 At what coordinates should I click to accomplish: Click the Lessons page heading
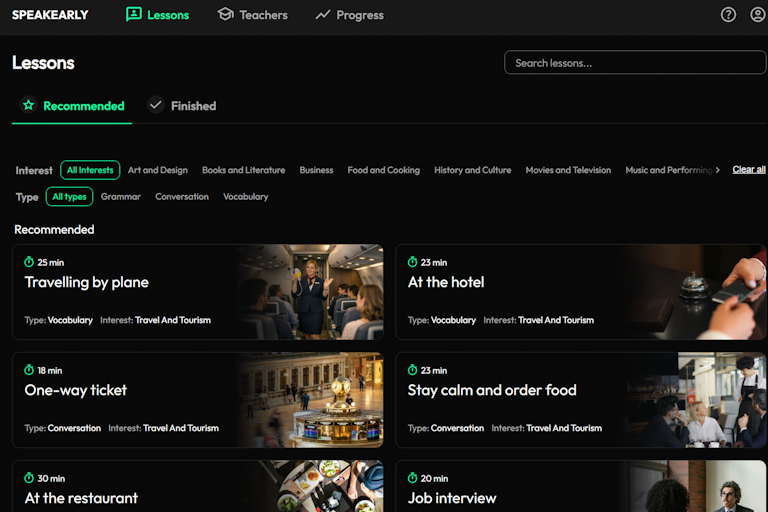pyautogui.click(x=43, y=63)
